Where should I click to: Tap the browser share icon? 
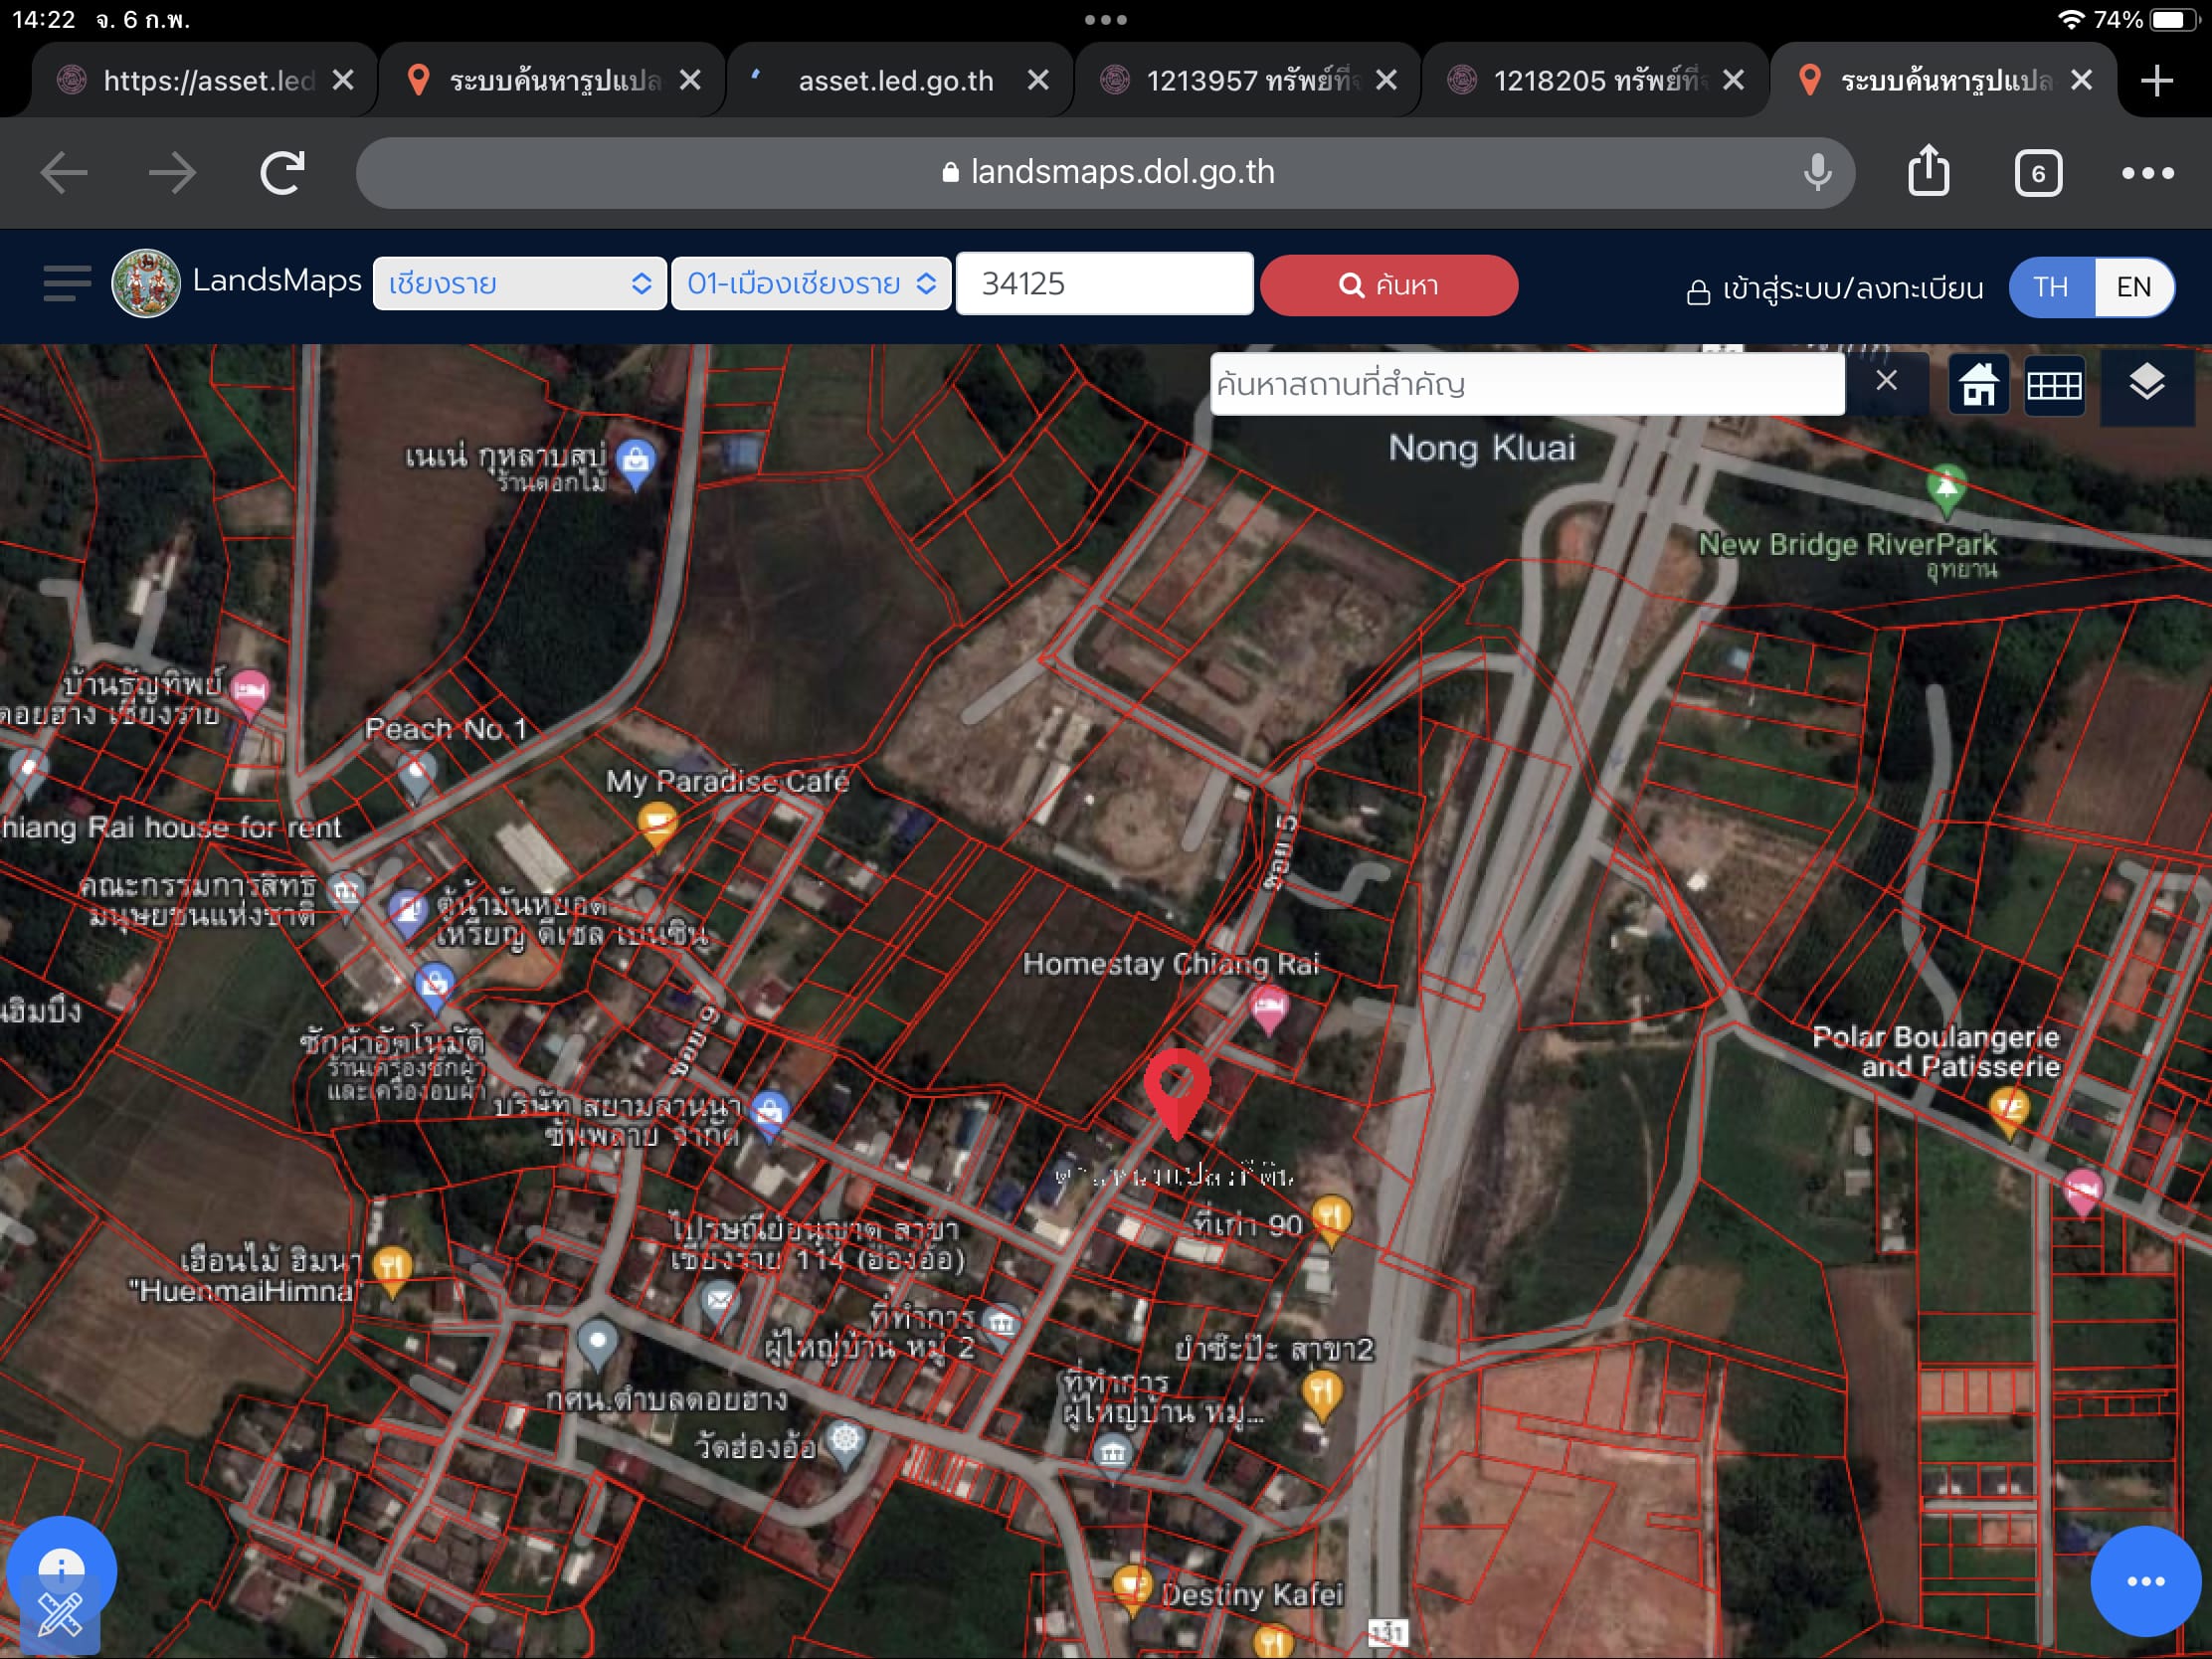pos(1928,172)
